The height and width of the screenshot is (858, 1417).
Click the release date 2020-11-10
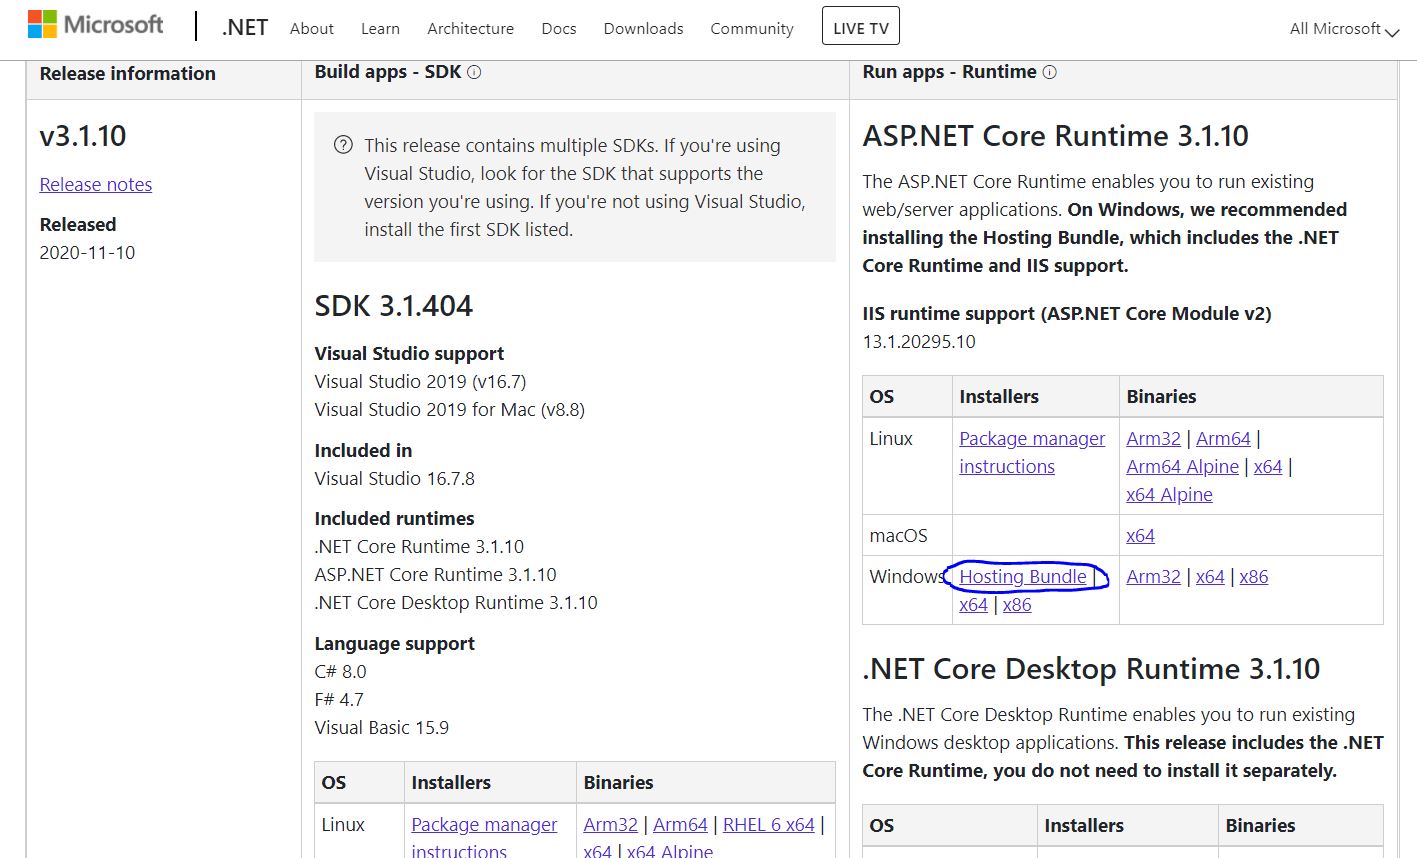[87, 253]
